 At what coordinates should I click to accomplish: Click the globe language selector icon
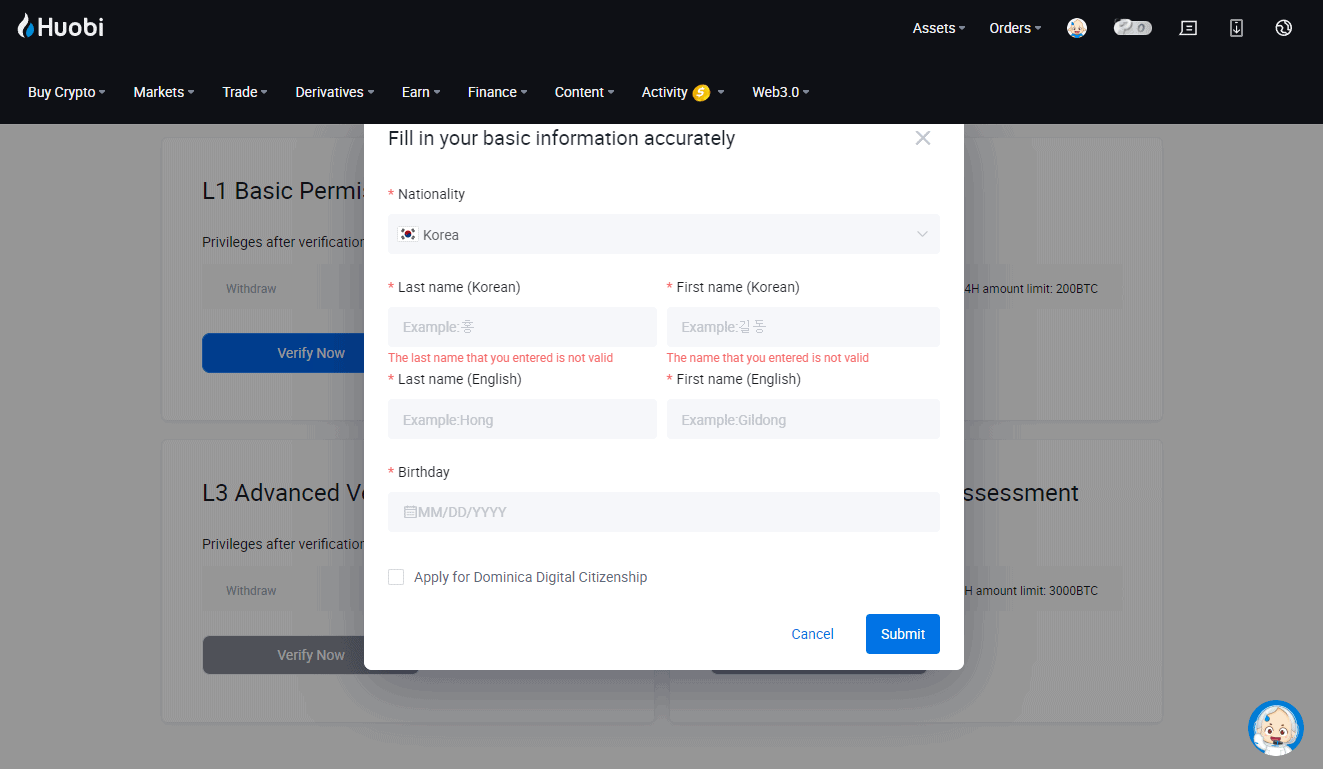(1283, 28)
